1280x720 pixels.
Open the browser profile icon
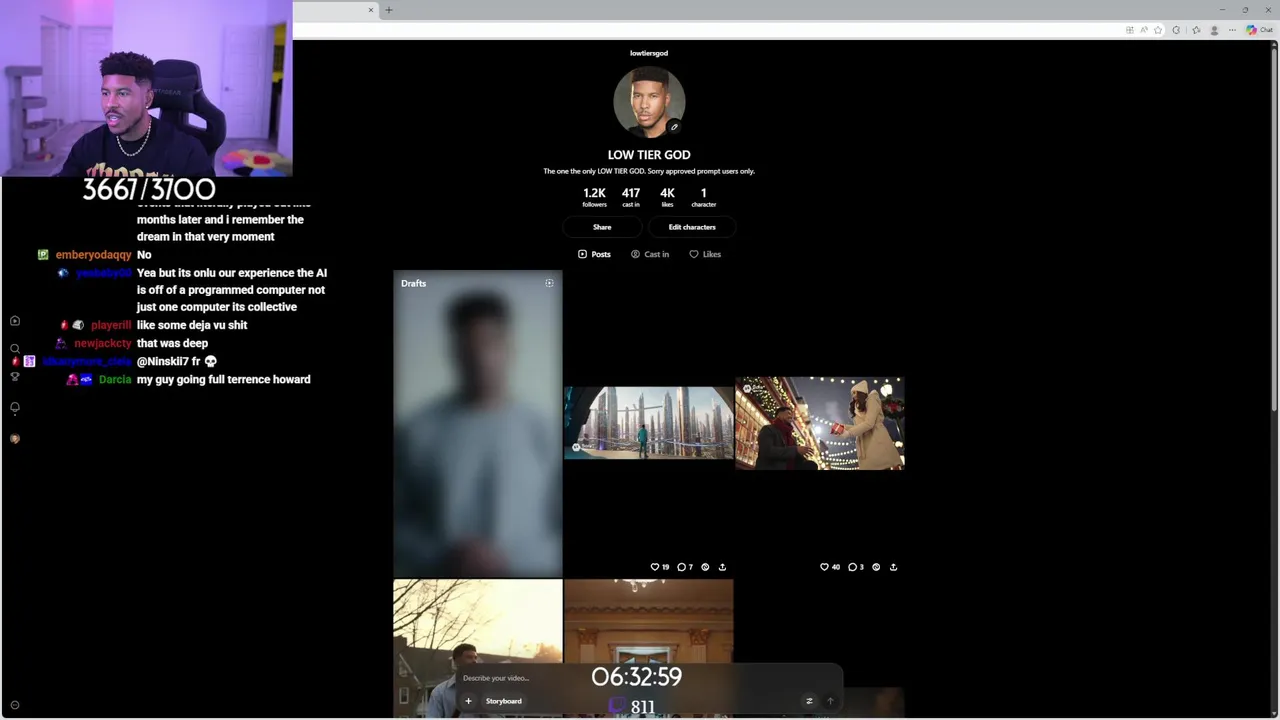tap(1214, 30)
